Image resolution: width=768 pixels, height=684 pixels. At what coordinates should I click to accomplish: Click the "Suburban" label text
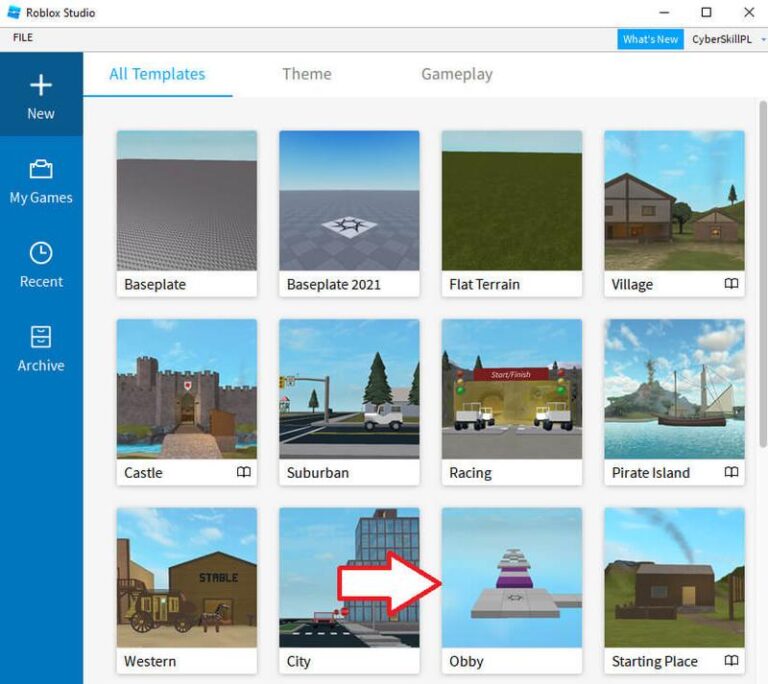pos(318,473)
